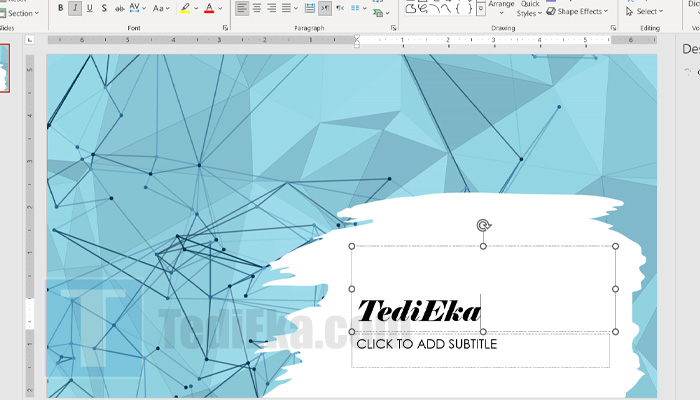Select slide thumbnail in slides pane
This screenshot has height=400, width=700.
click(x=4, y=68)
